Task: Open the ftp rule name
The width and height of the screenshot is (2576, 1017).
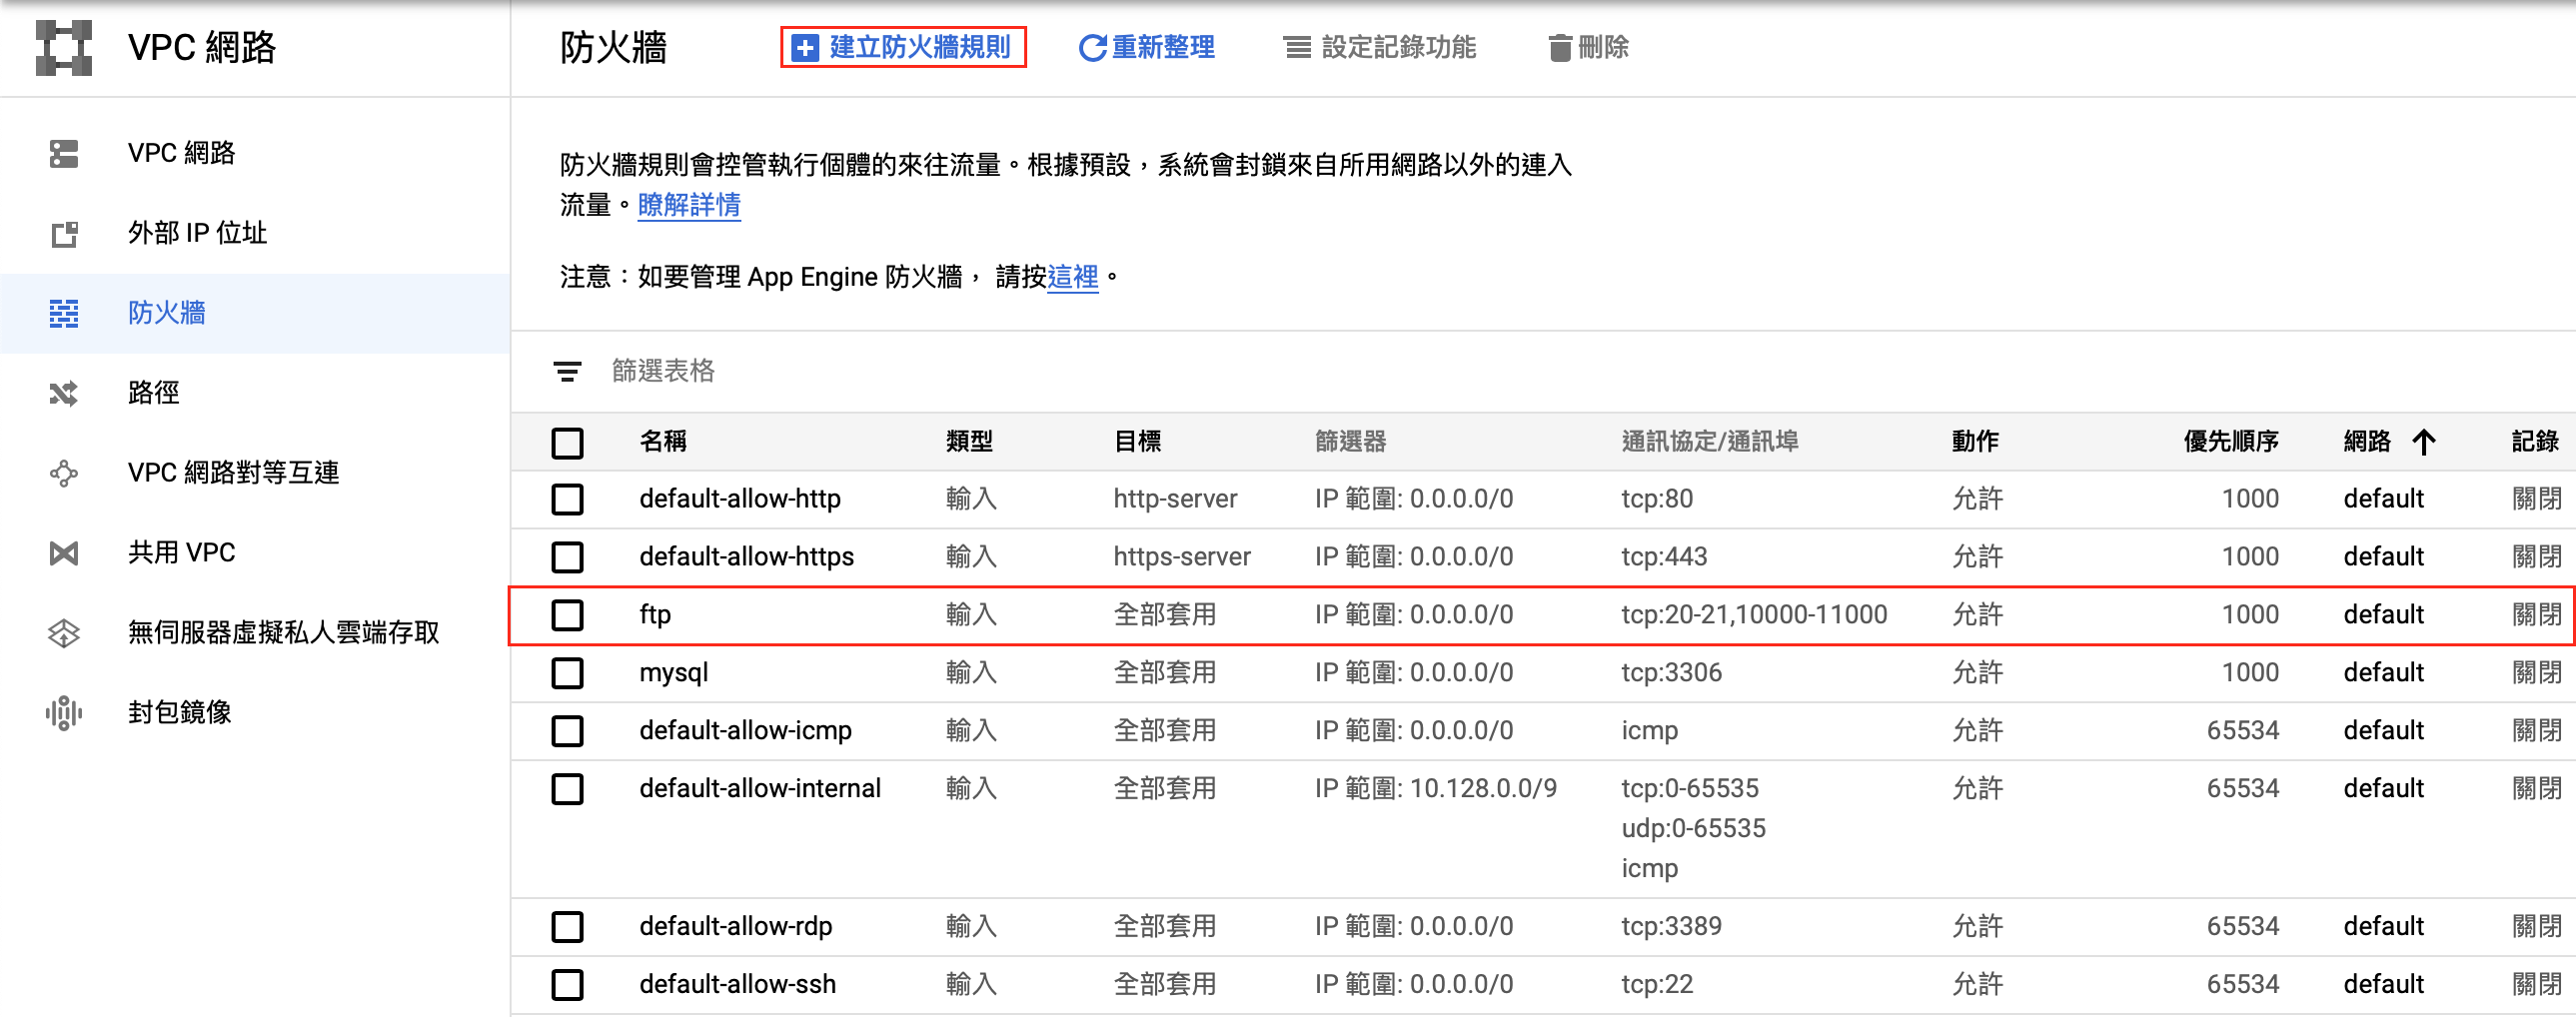Action: tap(655, 615)
